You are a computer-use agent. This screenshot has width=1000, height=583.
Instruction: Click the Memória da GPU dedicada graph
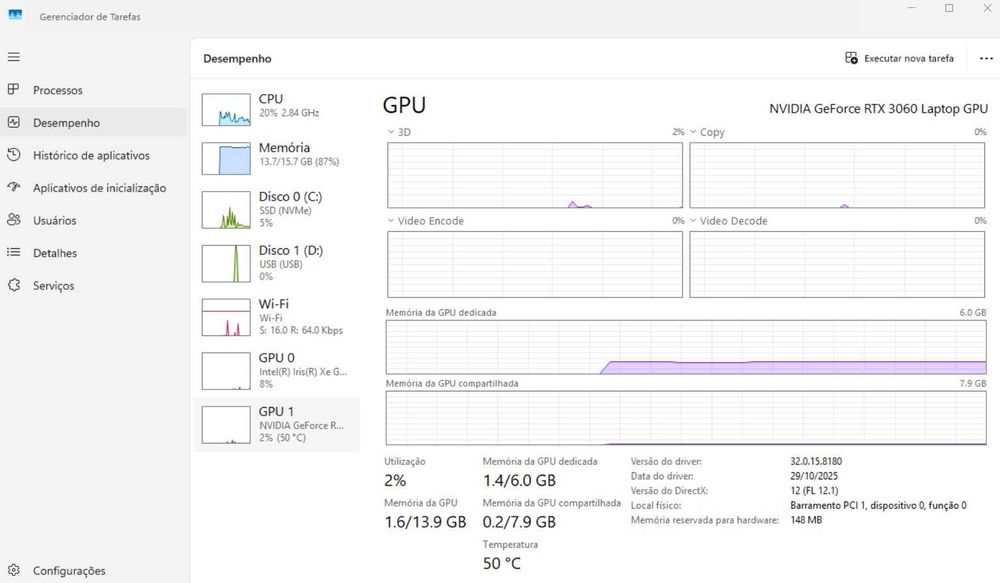pyautogui.click(x=686, y=347)
